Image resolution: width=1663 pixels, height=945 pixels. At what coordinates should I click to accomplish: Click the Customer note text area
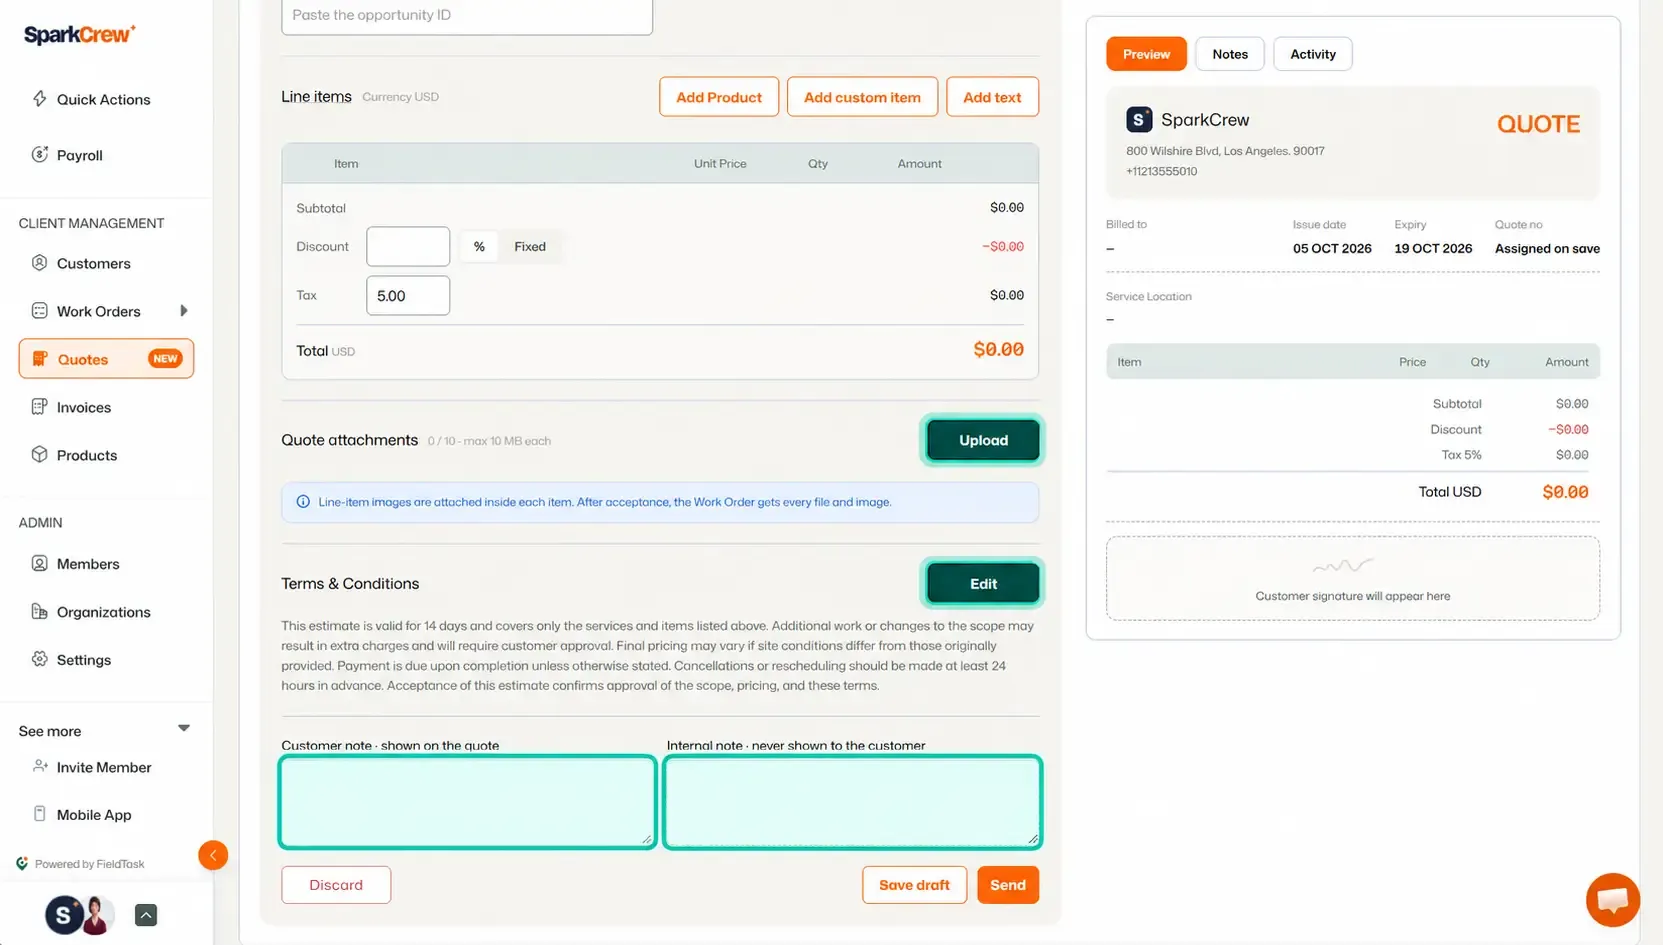coord(467,802)
